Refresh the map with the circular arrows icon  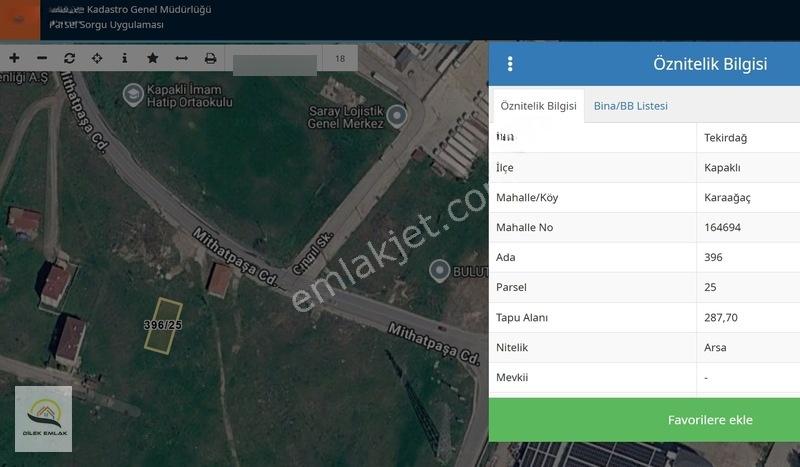point(69,58)
